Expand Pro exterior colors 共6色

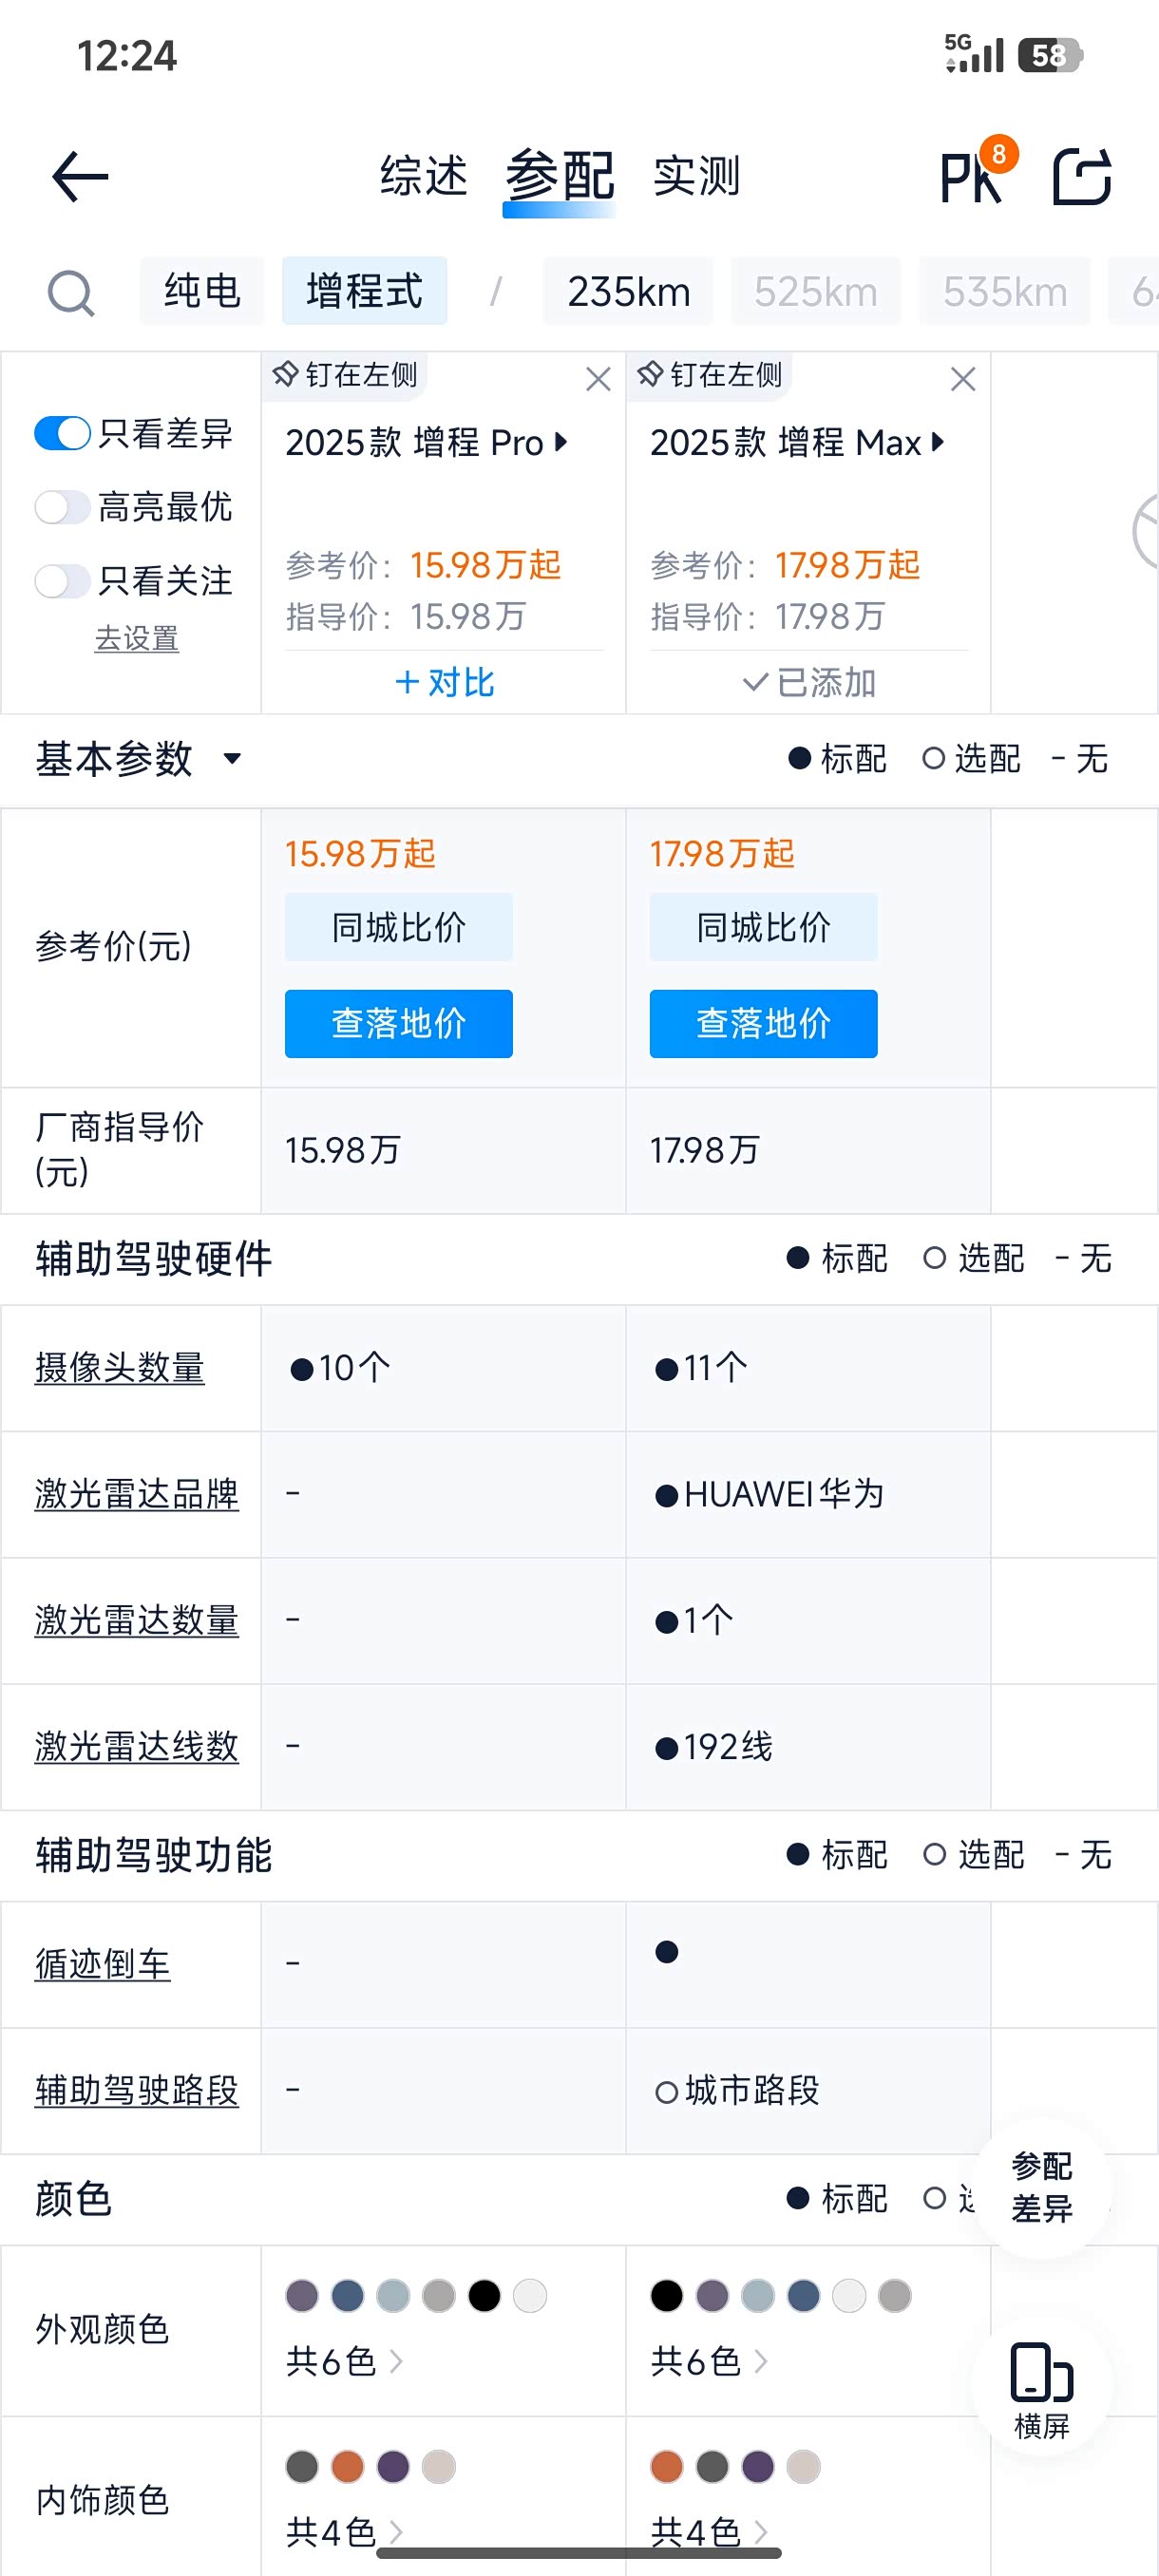tap(343, 2361)
